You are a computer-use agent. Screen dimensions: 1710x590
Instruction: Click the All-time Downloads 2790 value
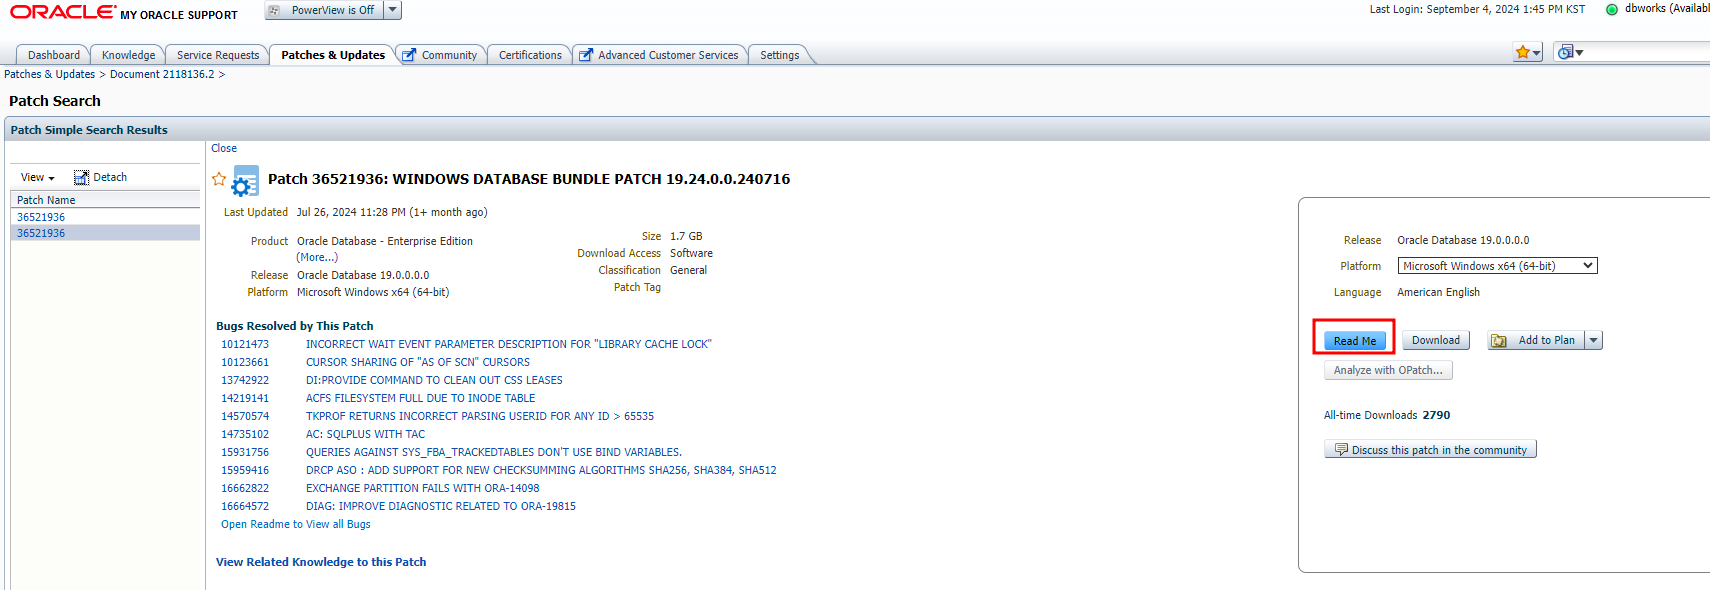pyautogui.click(x=1436, y=415)
